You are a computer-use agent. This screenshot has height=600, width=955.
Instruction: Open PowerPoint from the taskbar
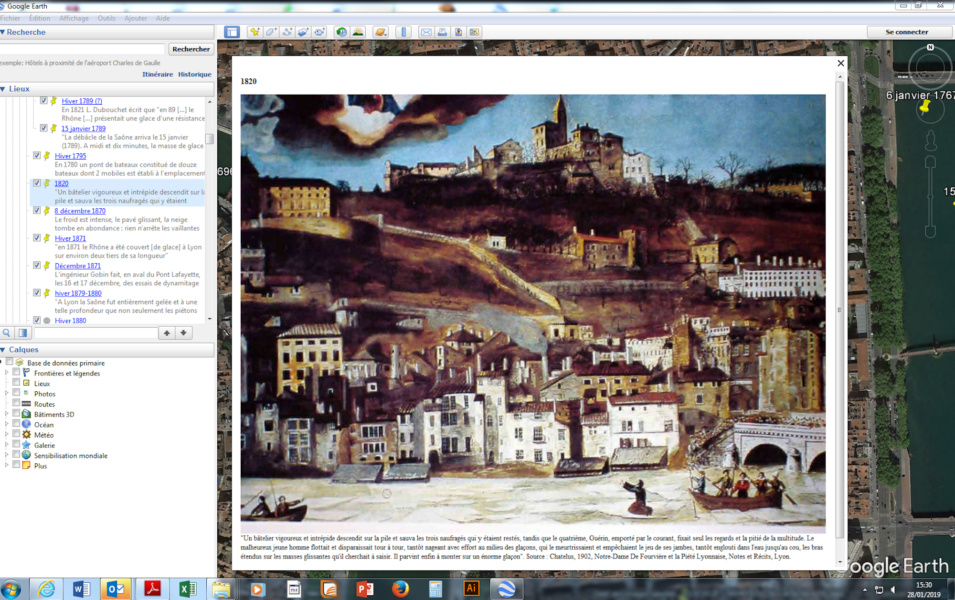click(x=364, y=588)
